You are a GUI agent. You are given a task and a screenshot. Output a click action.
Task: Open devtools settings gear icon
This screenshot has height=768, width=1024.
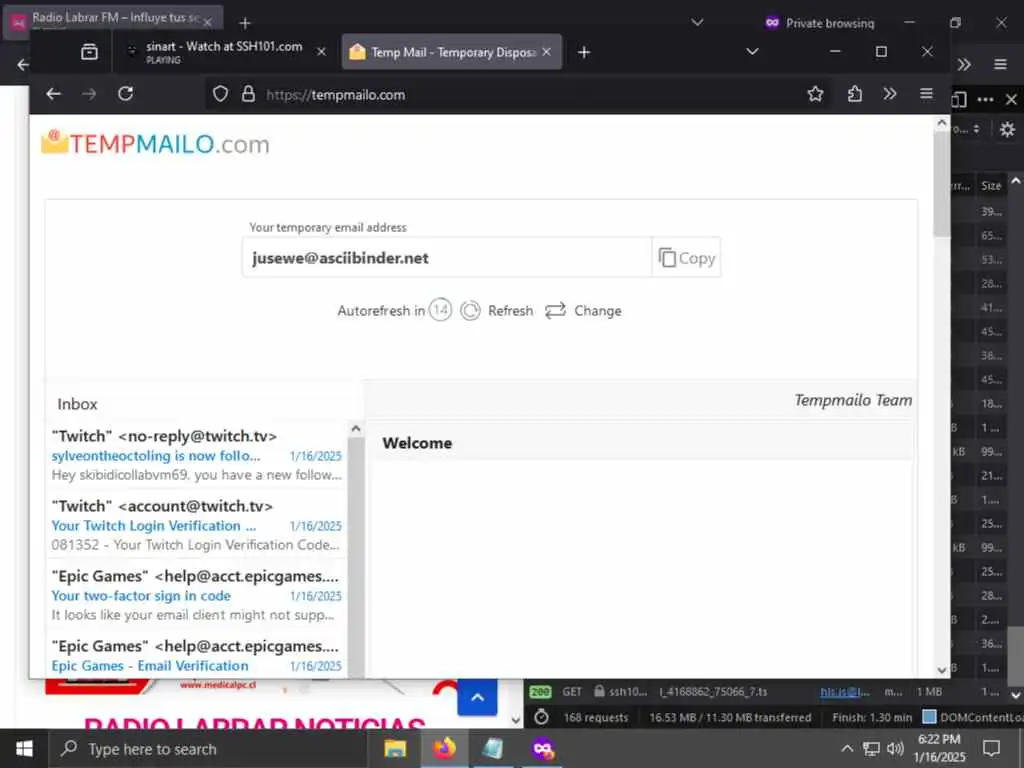[x=1007, y=129]
